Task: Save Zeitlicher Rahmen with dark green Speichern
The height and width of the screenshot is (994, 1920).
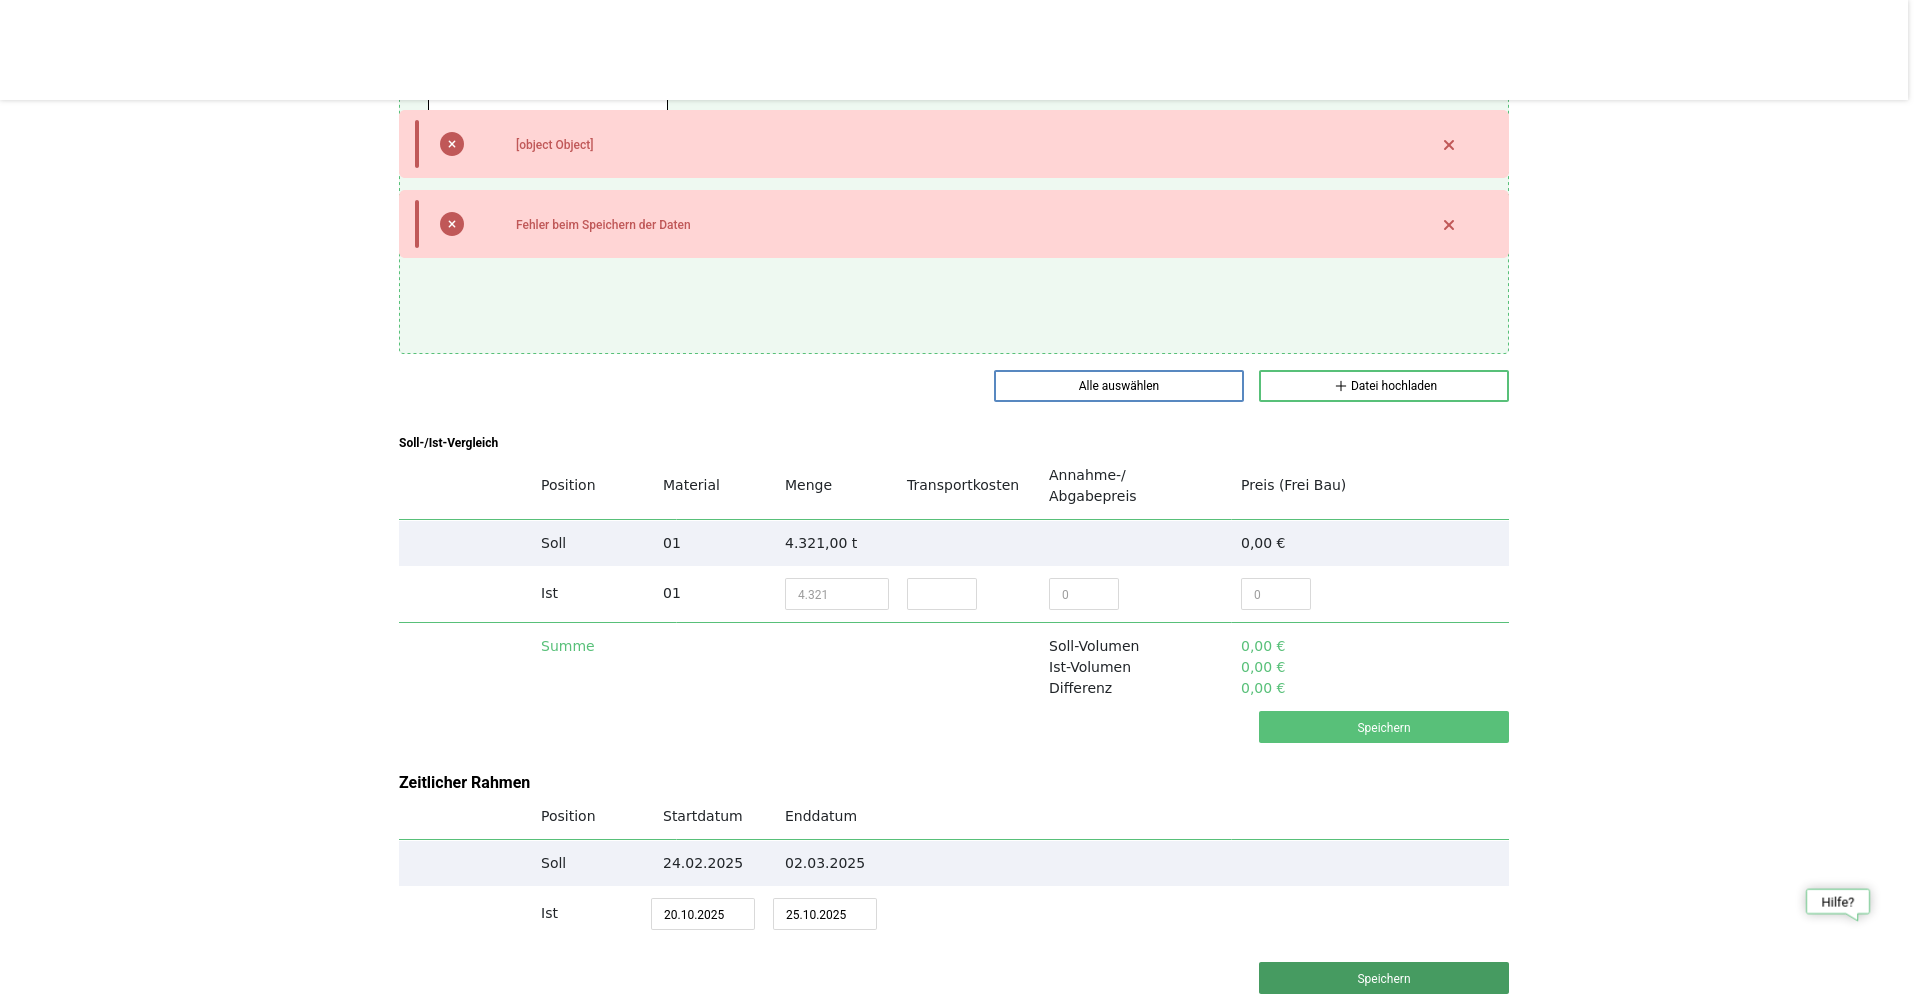Action: [x=1383, y=978]
